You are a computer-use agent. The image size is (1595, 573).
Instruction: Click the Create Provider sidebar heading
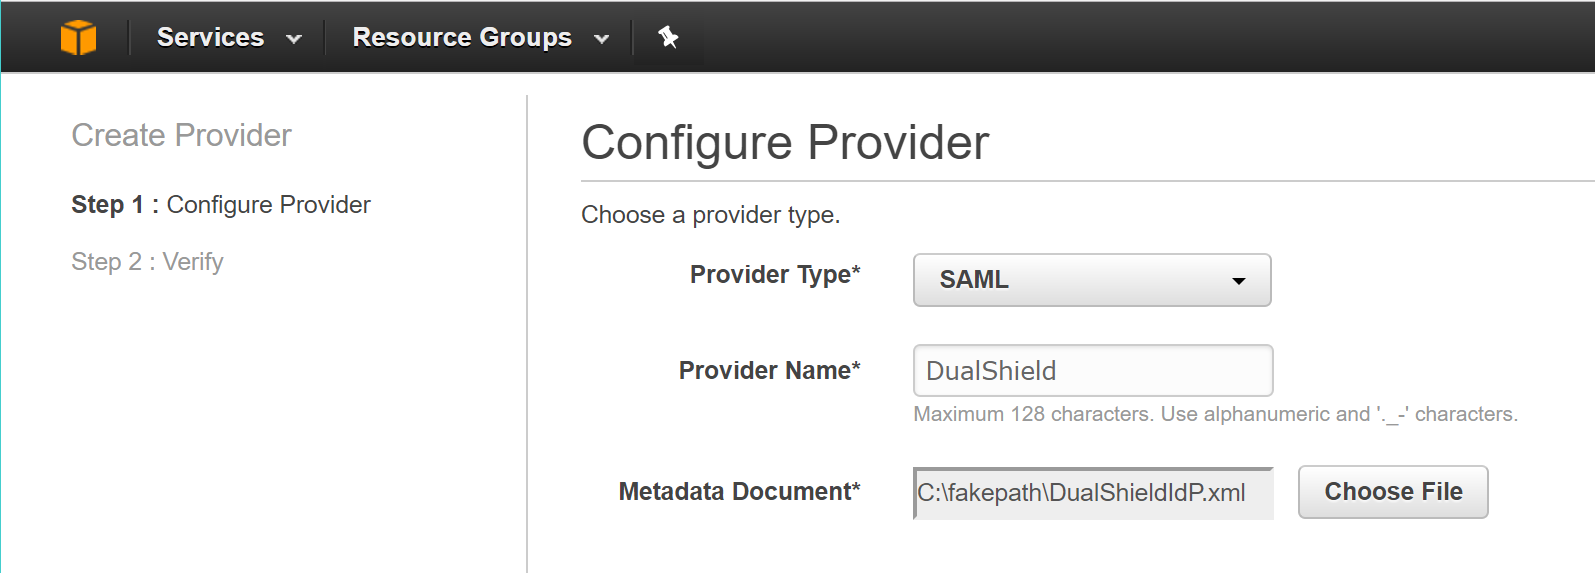[181, 135]
